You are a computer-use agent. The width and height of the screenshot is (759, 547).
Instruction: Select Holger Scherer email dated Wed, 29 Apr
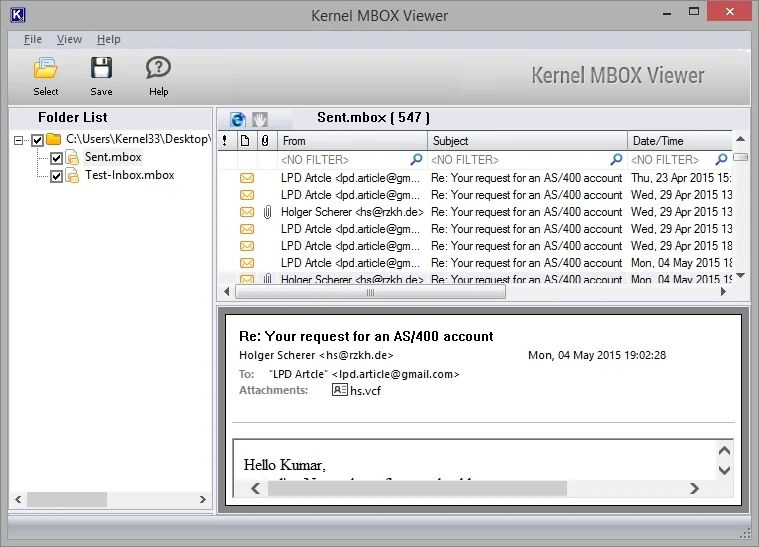[x=475, y=212]
